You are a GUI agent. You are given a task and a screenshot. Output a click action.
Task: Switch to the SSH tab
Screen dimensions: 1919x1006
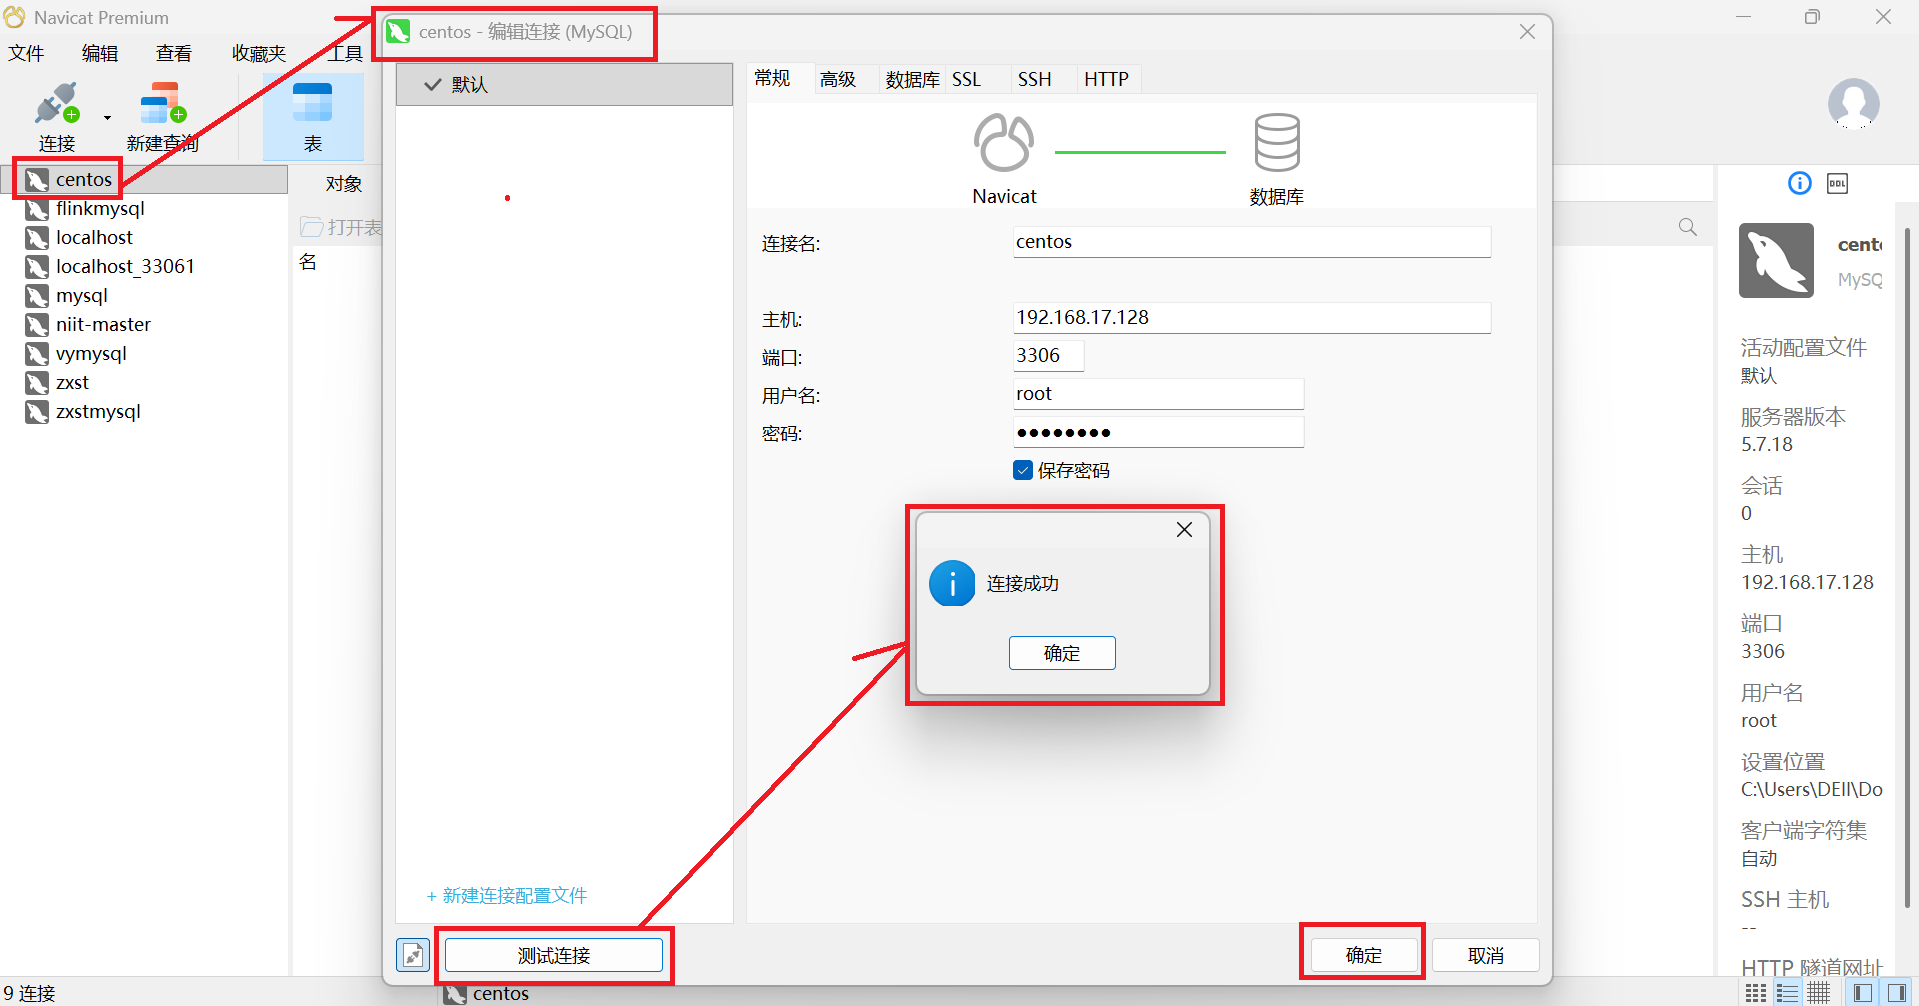[1034, 79]
